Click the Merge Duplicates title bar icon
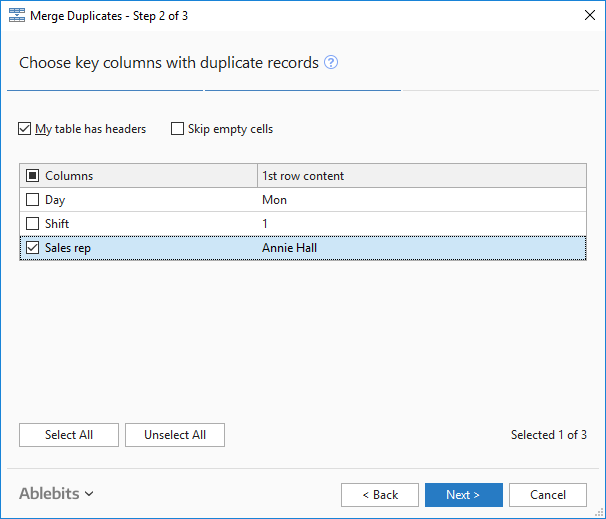606x519 pixels. coord(17,15)
